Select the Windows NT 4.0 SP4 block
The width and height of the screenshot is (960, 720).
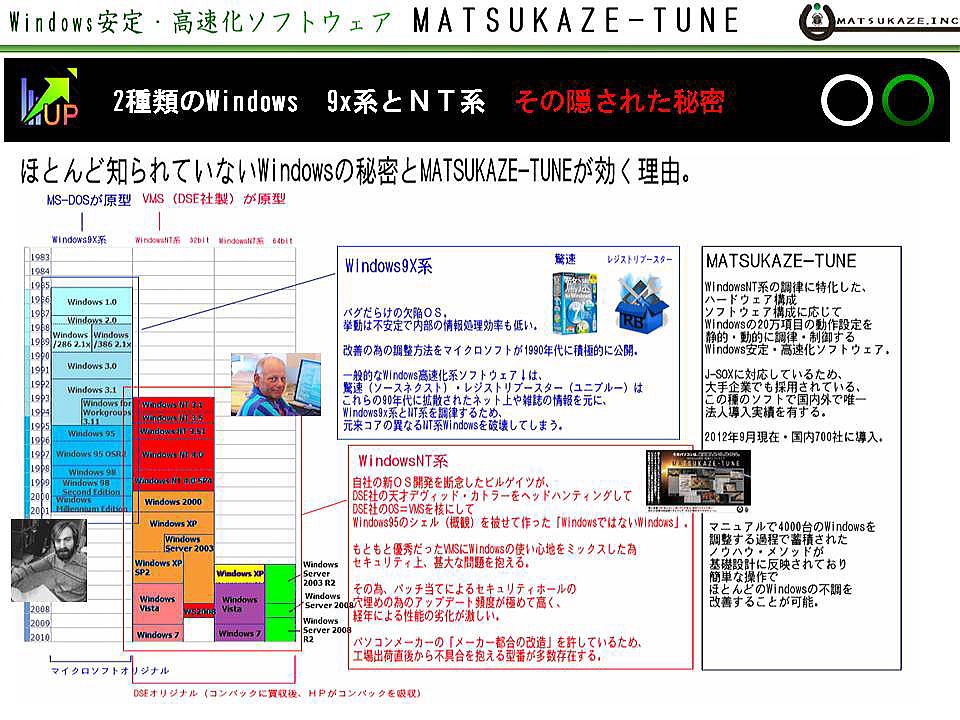point(173,481)
